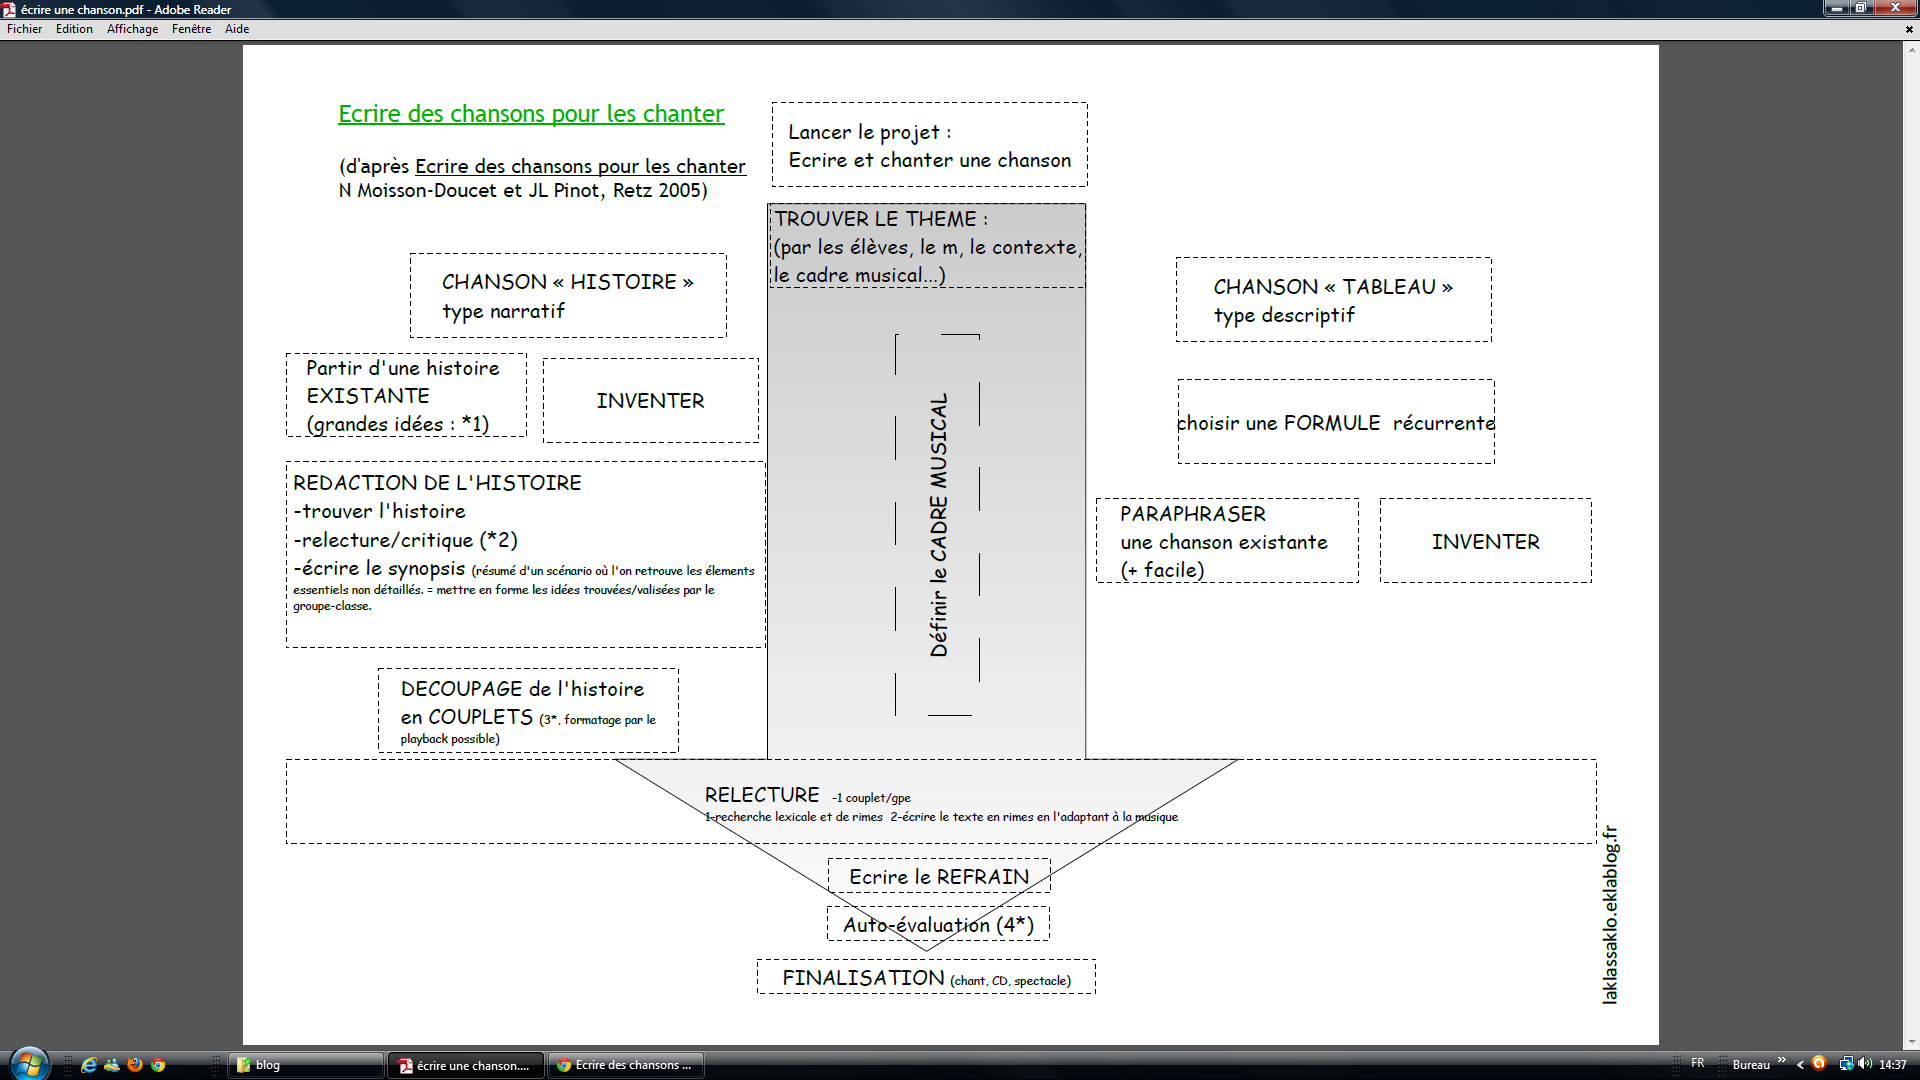Click the Adobe PDF icon in title bar
This screenshot has height=1080, width=1920.
[9, 9]
